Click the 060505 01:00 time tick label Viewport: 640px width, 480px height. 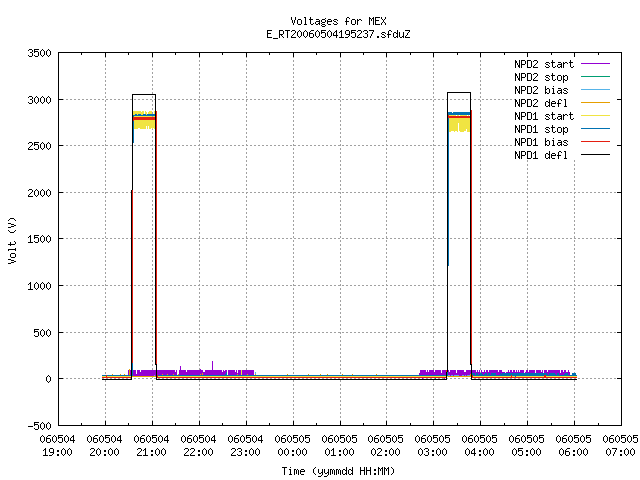click(339, 446)
